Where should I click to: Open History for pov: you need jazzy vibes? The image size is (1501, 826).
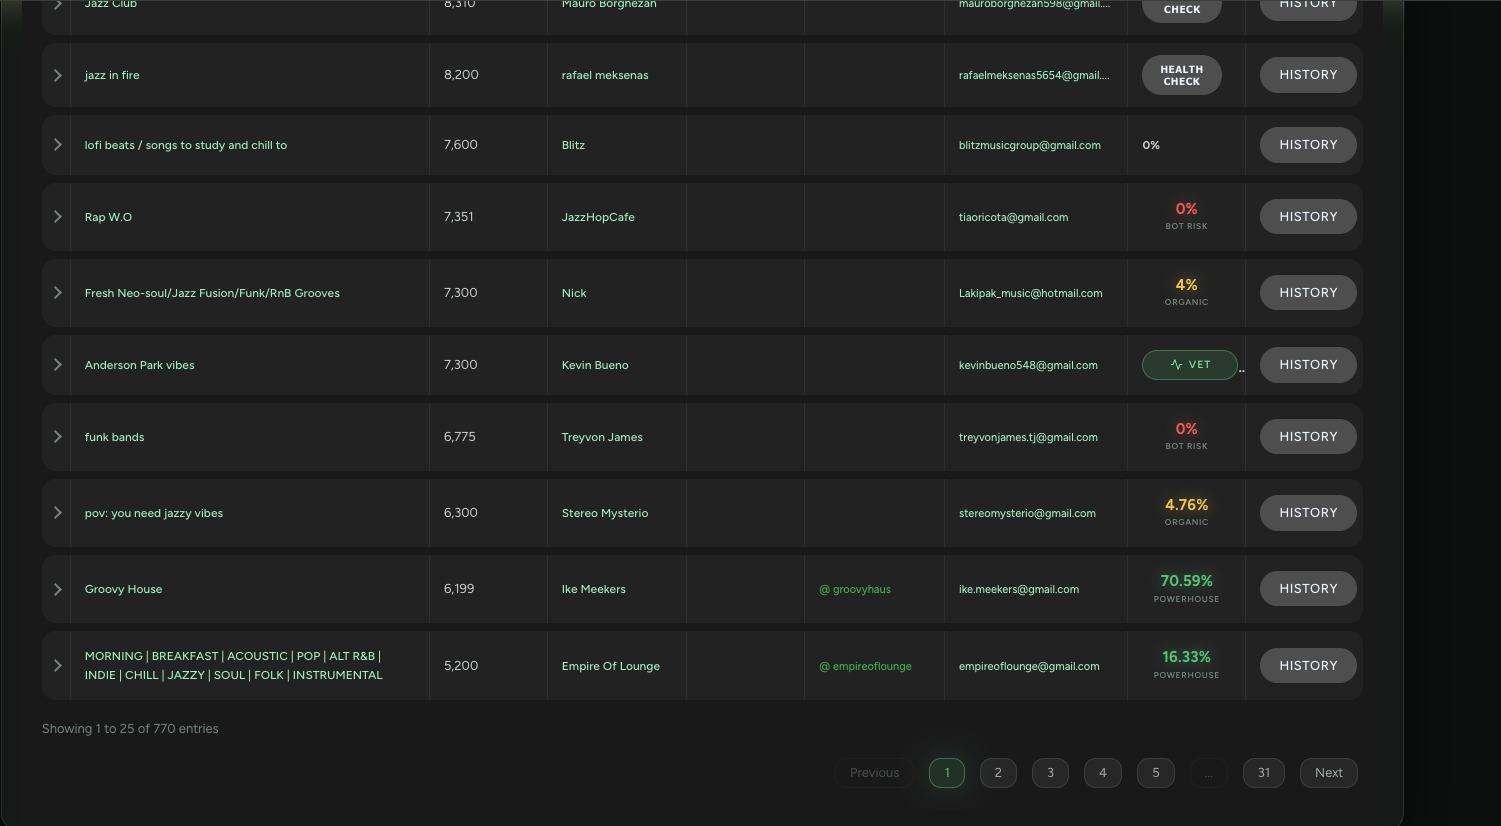point(1308,513)
